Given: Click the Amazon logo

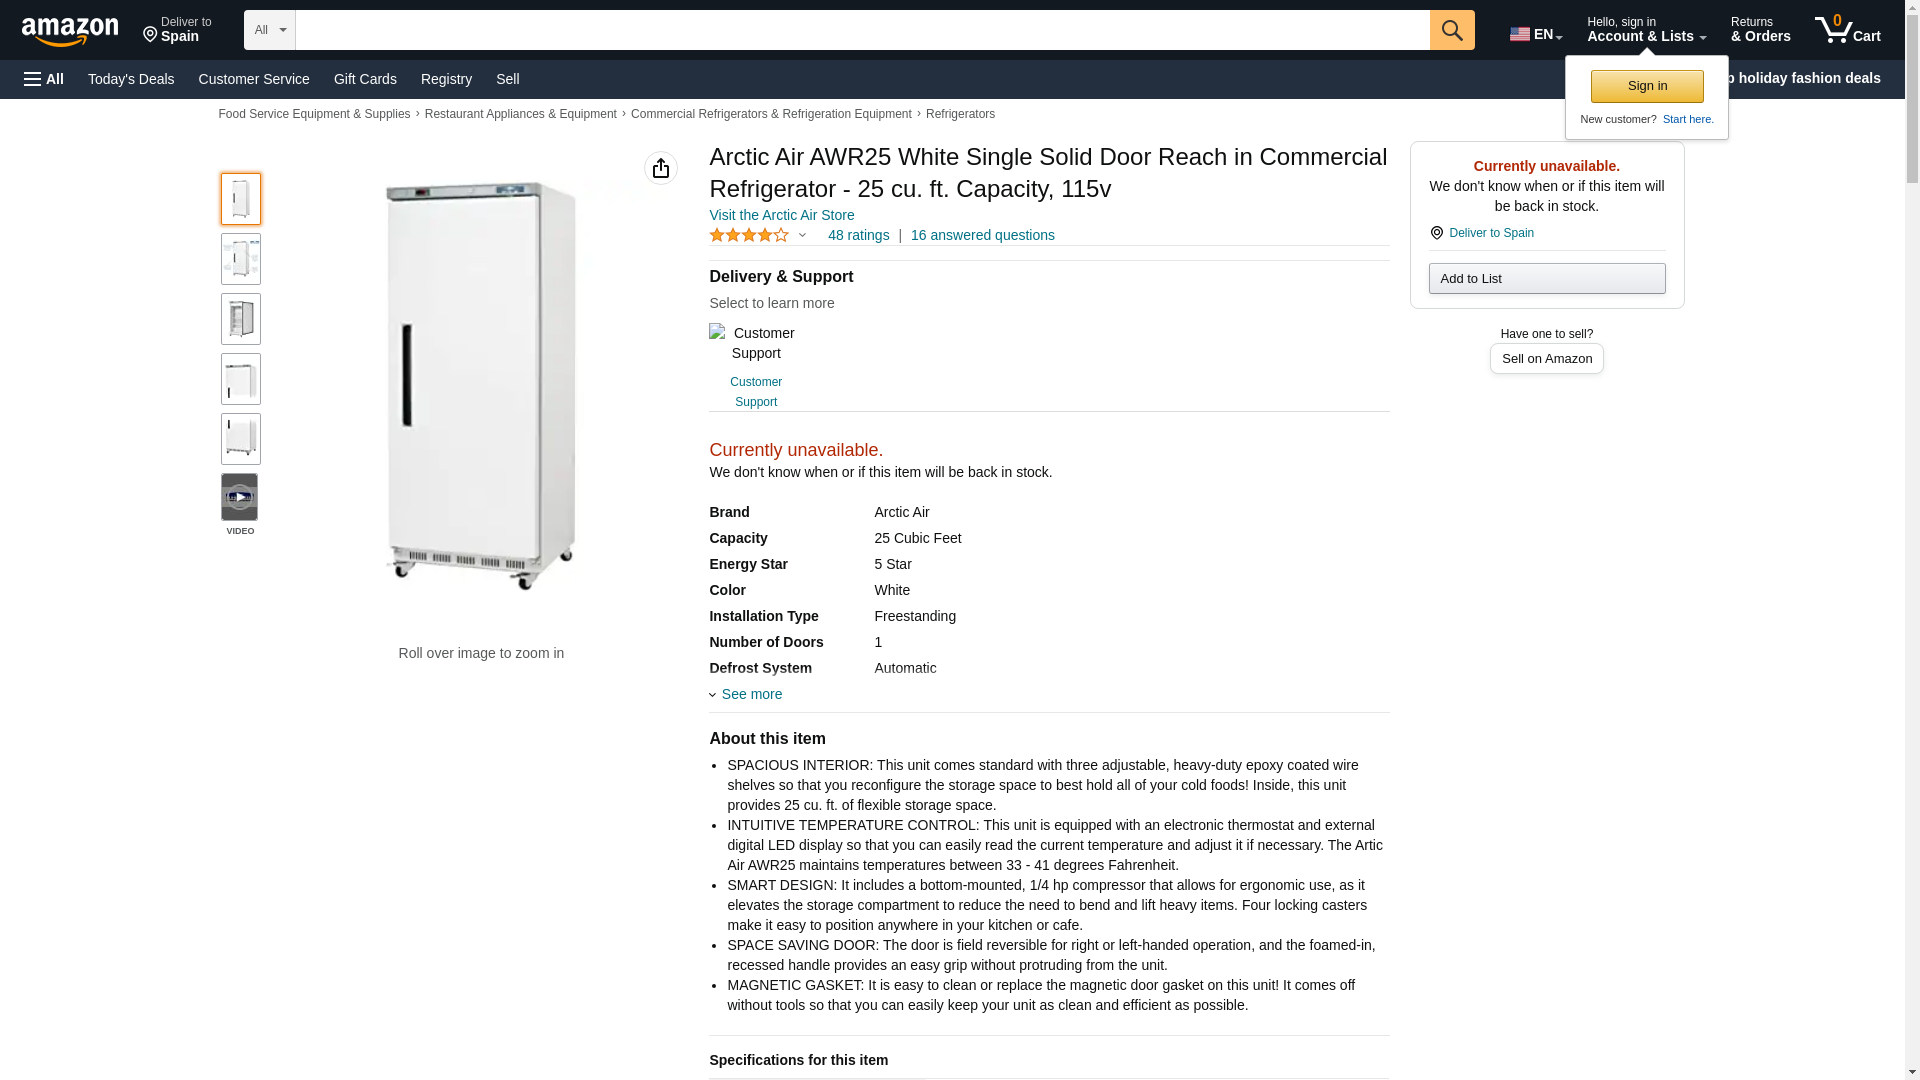Looking at the screenshot, I should click(70, 31).
